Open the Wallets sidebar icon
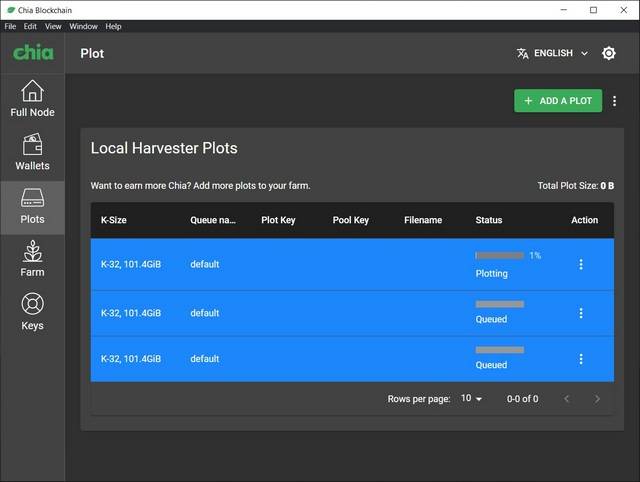The width and height of the screenshot is (640, 482). coord(32,152)
